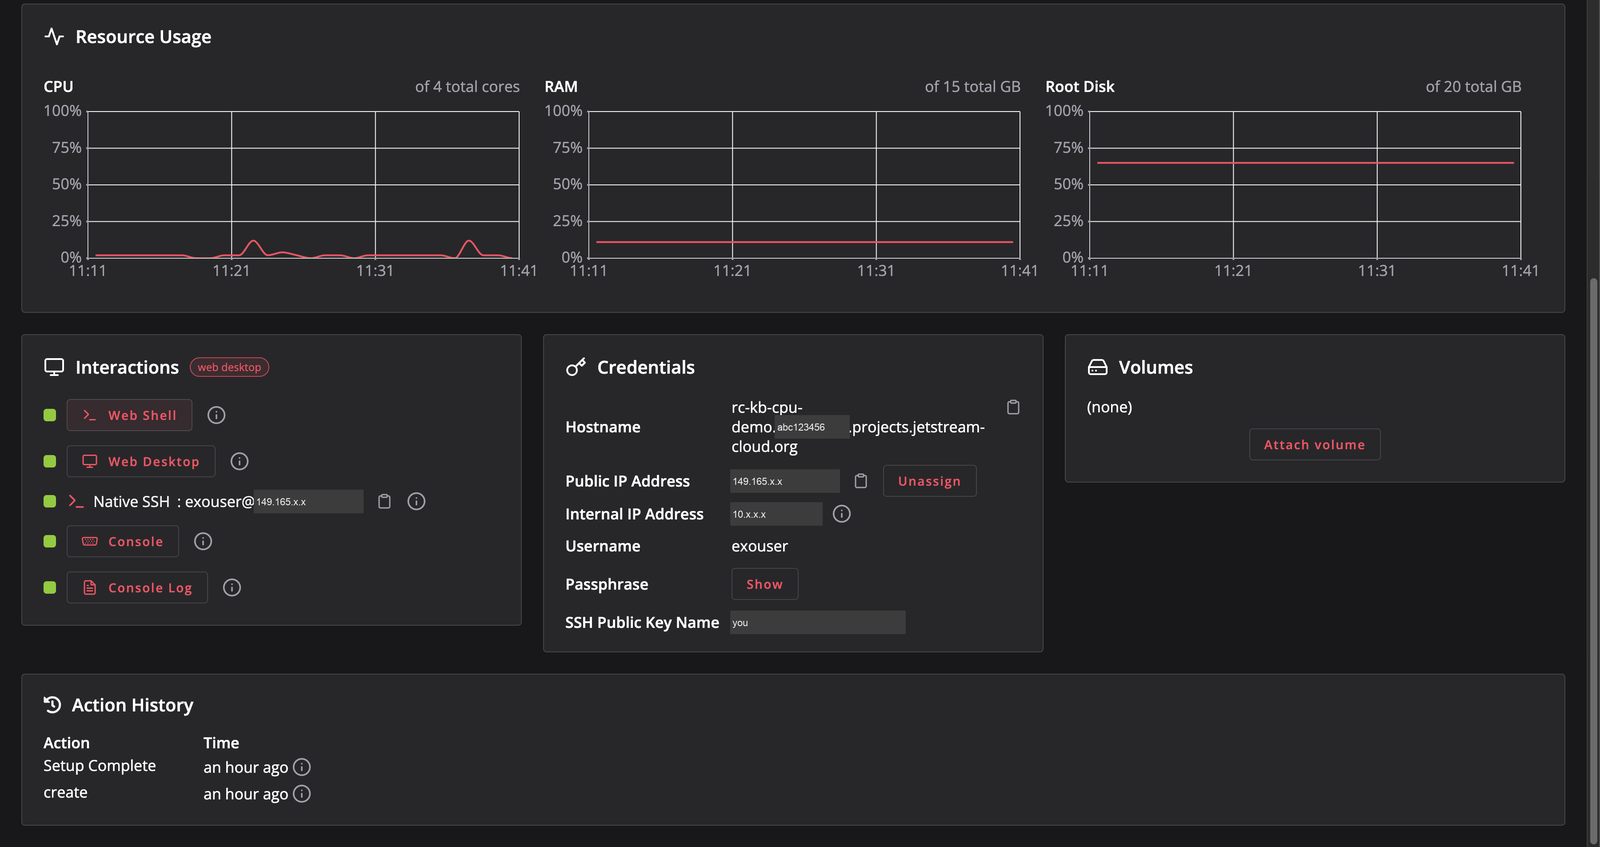Copy the hostname to clipboard

click(x=1013, y=407)
